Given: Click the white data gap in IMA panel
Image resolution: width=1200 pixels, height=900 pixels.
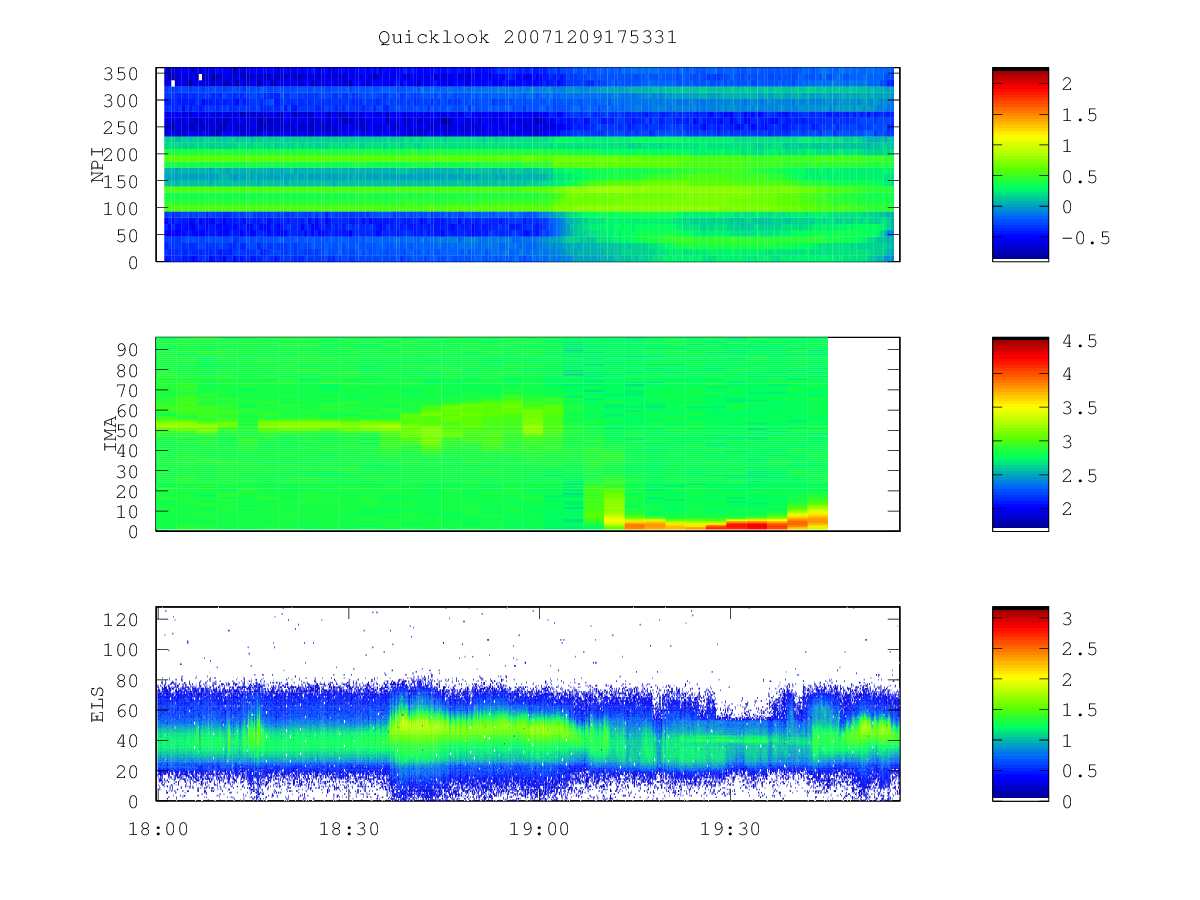Looking at the screenshot, I should coord(863,434).
